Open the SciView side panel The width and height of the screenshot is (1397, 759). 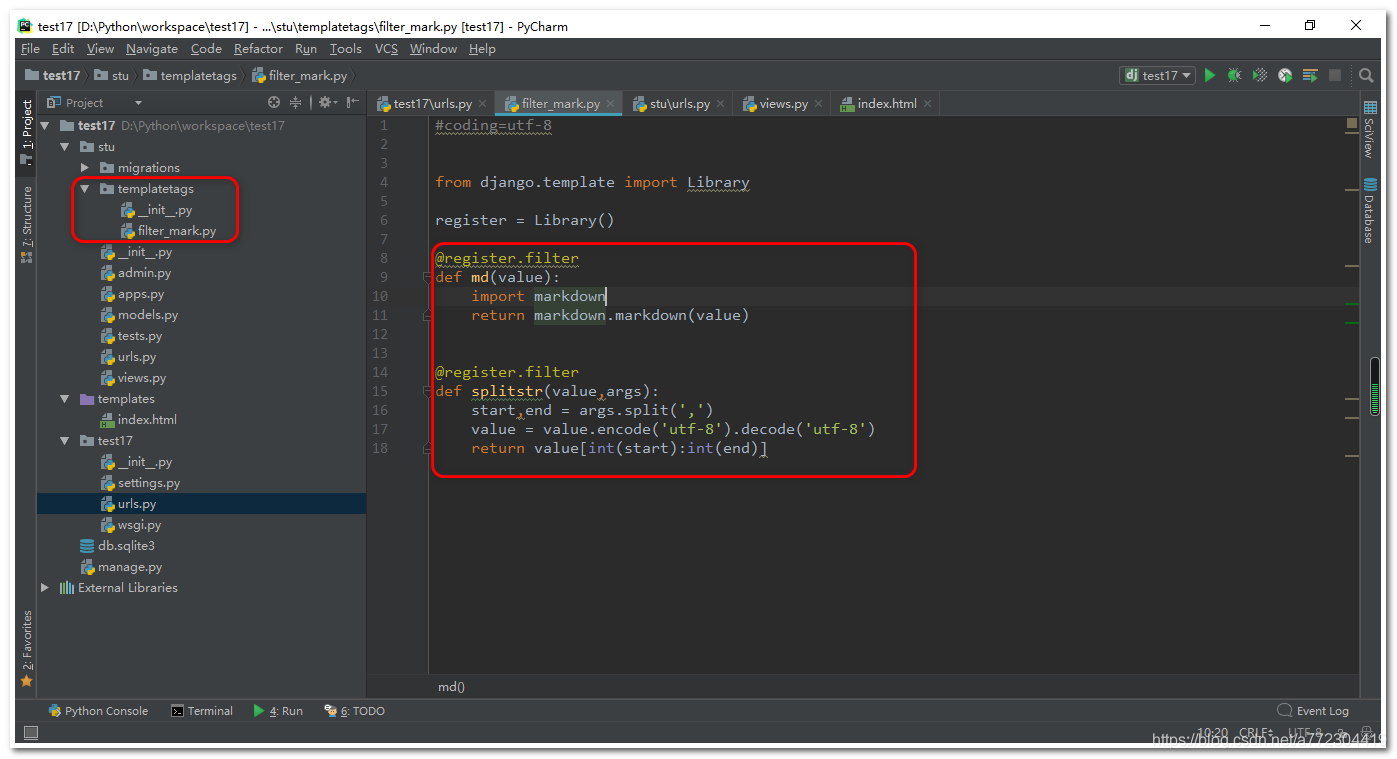(x=1369, y=130)
